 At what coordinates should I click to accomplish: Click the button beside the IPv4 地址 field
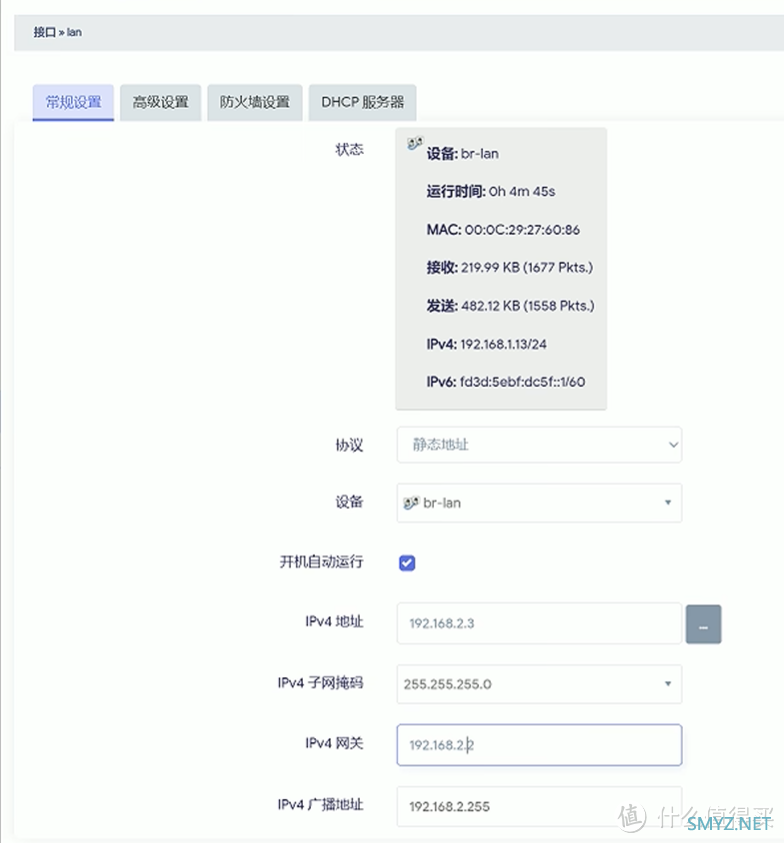(x=703, y=624)
